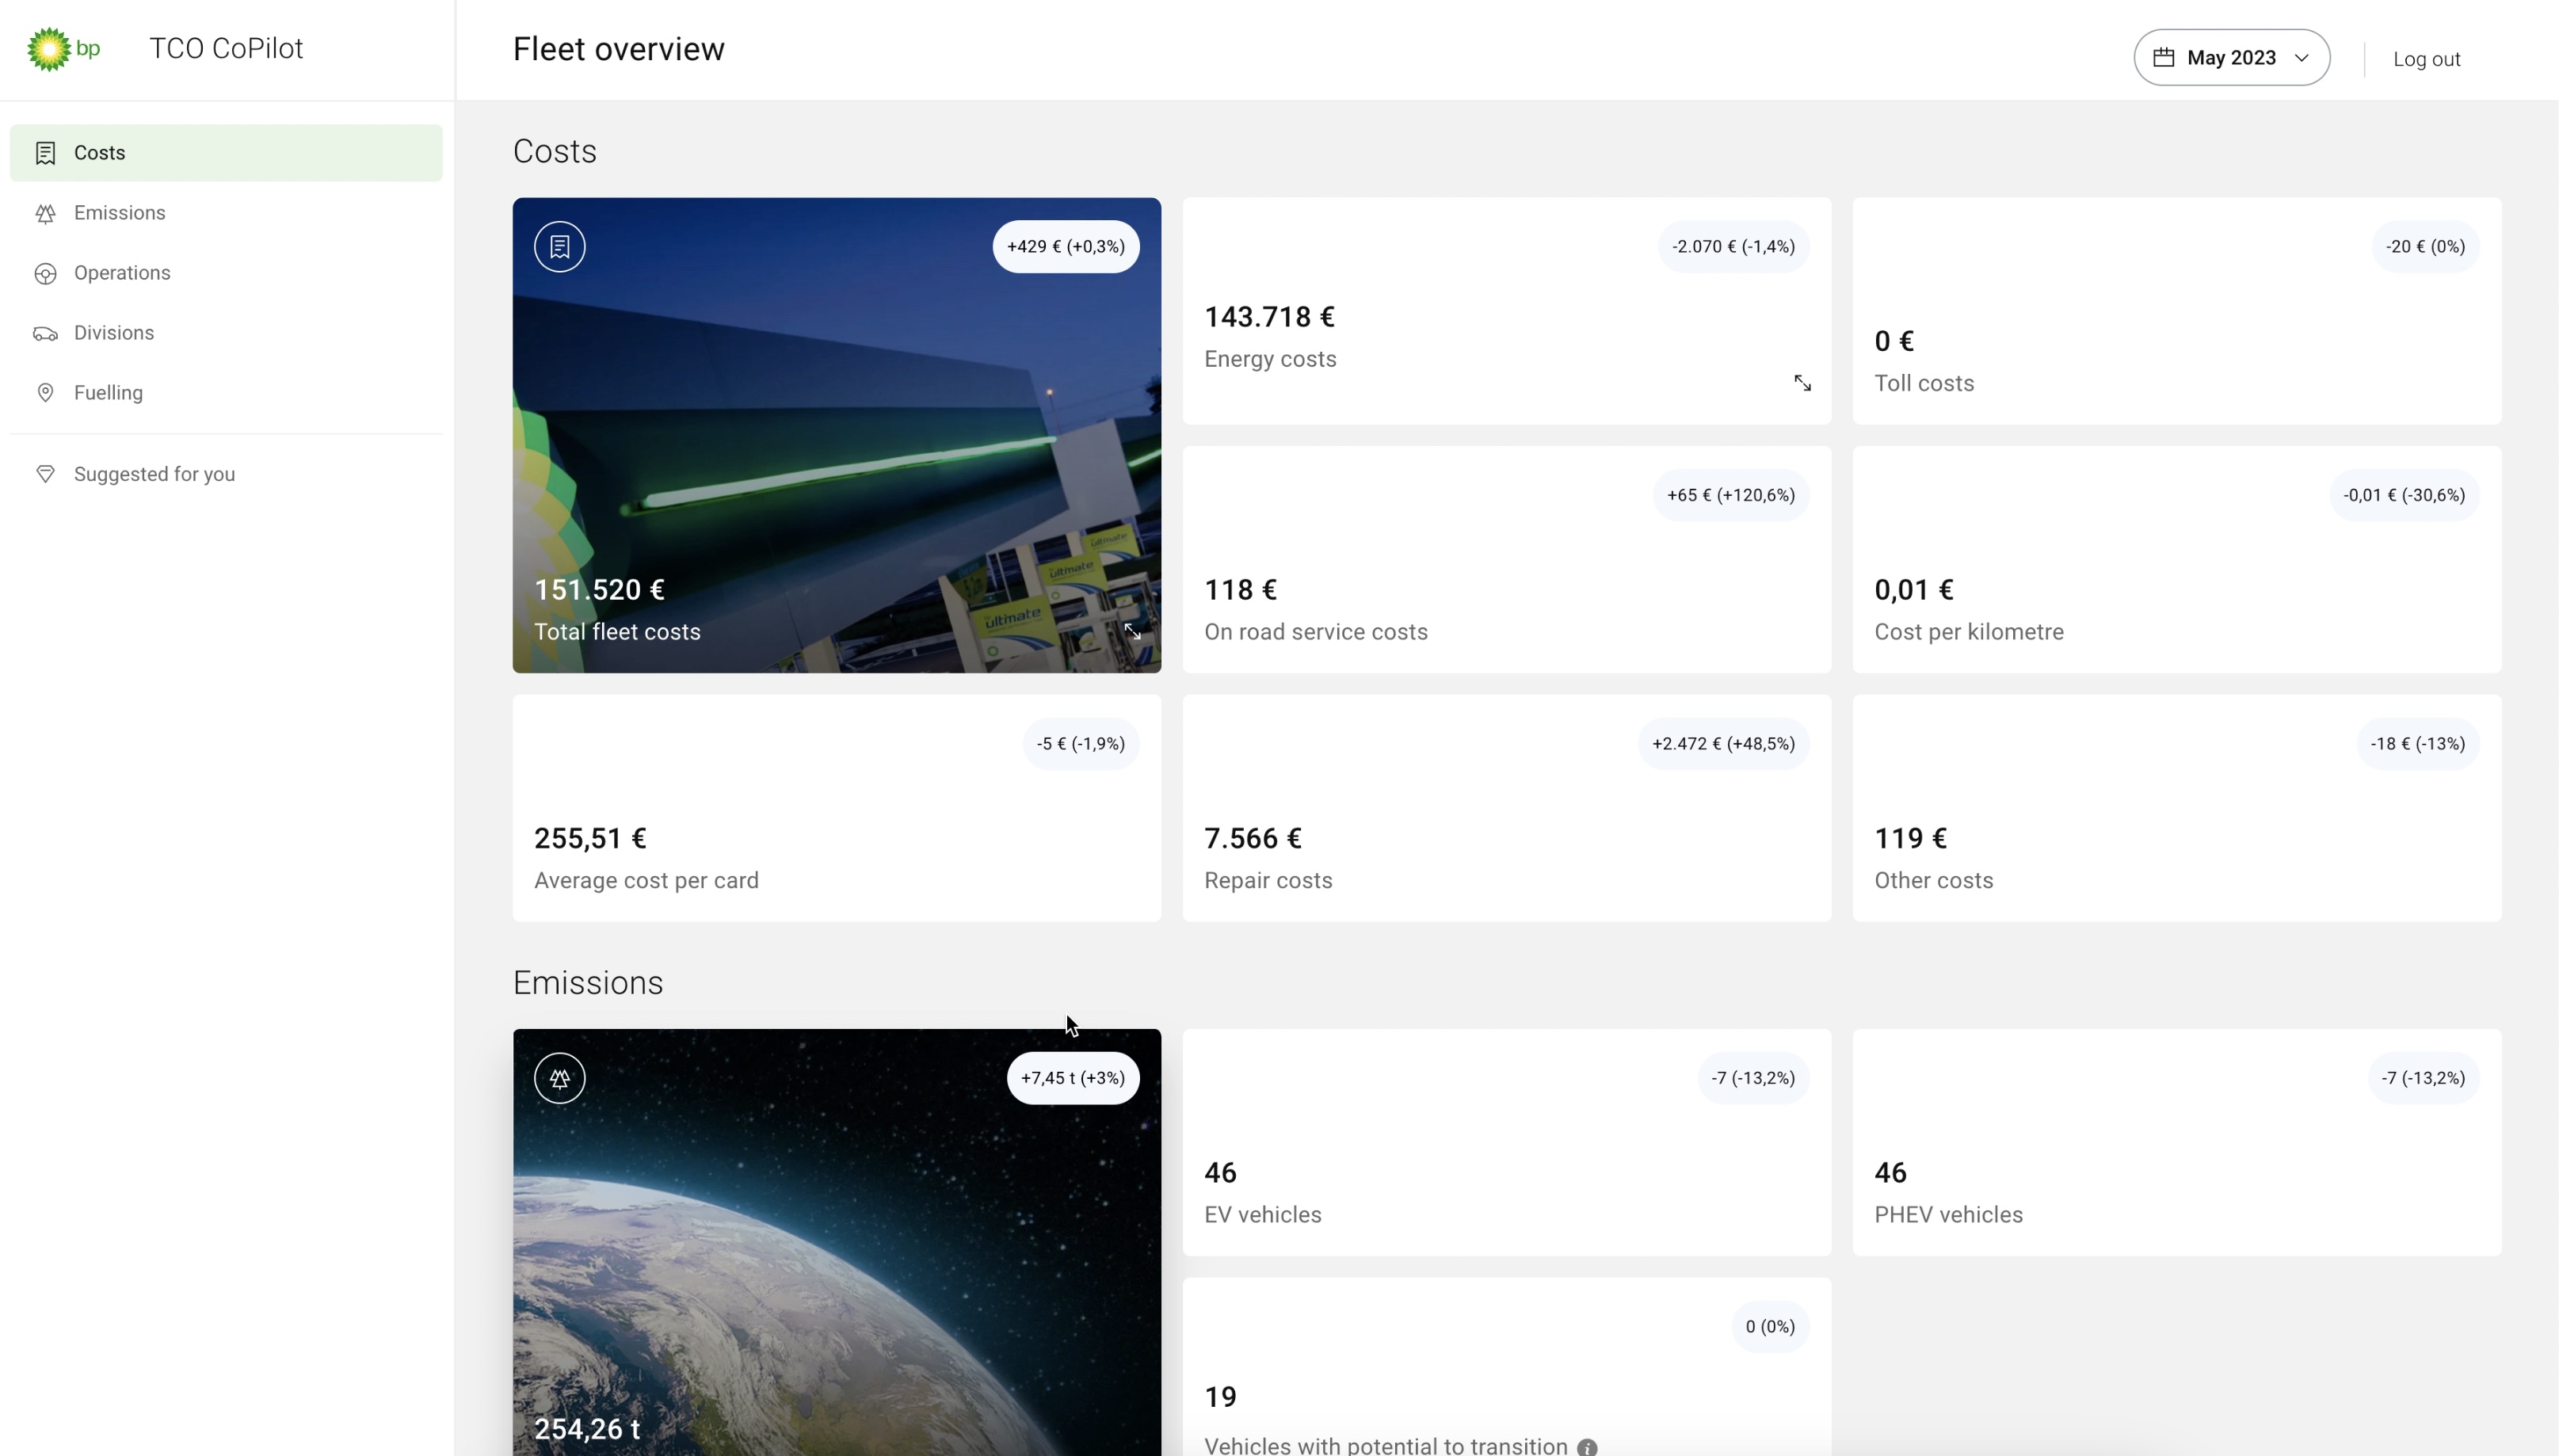The image size is (2559, 1456).
Task: Click the -18 € (-13%) badge
Action: click(2417, 744)
